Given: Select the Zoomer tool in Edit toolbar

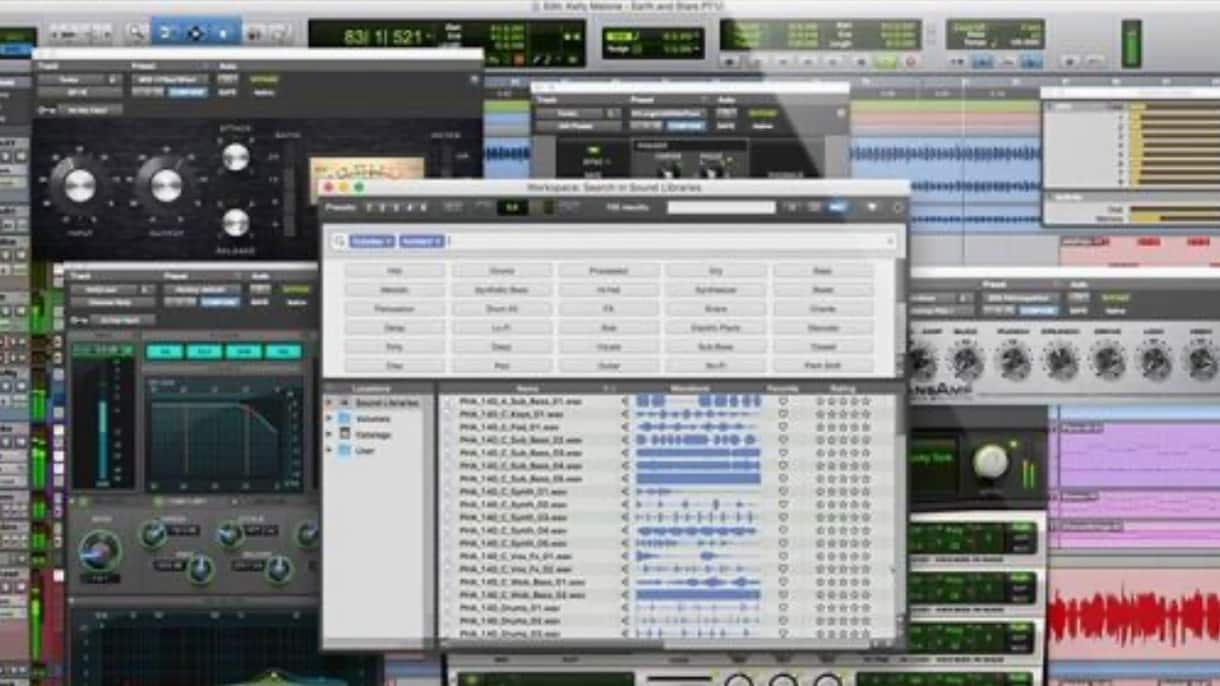Looking at the screenshot, I should click(137, 33).
